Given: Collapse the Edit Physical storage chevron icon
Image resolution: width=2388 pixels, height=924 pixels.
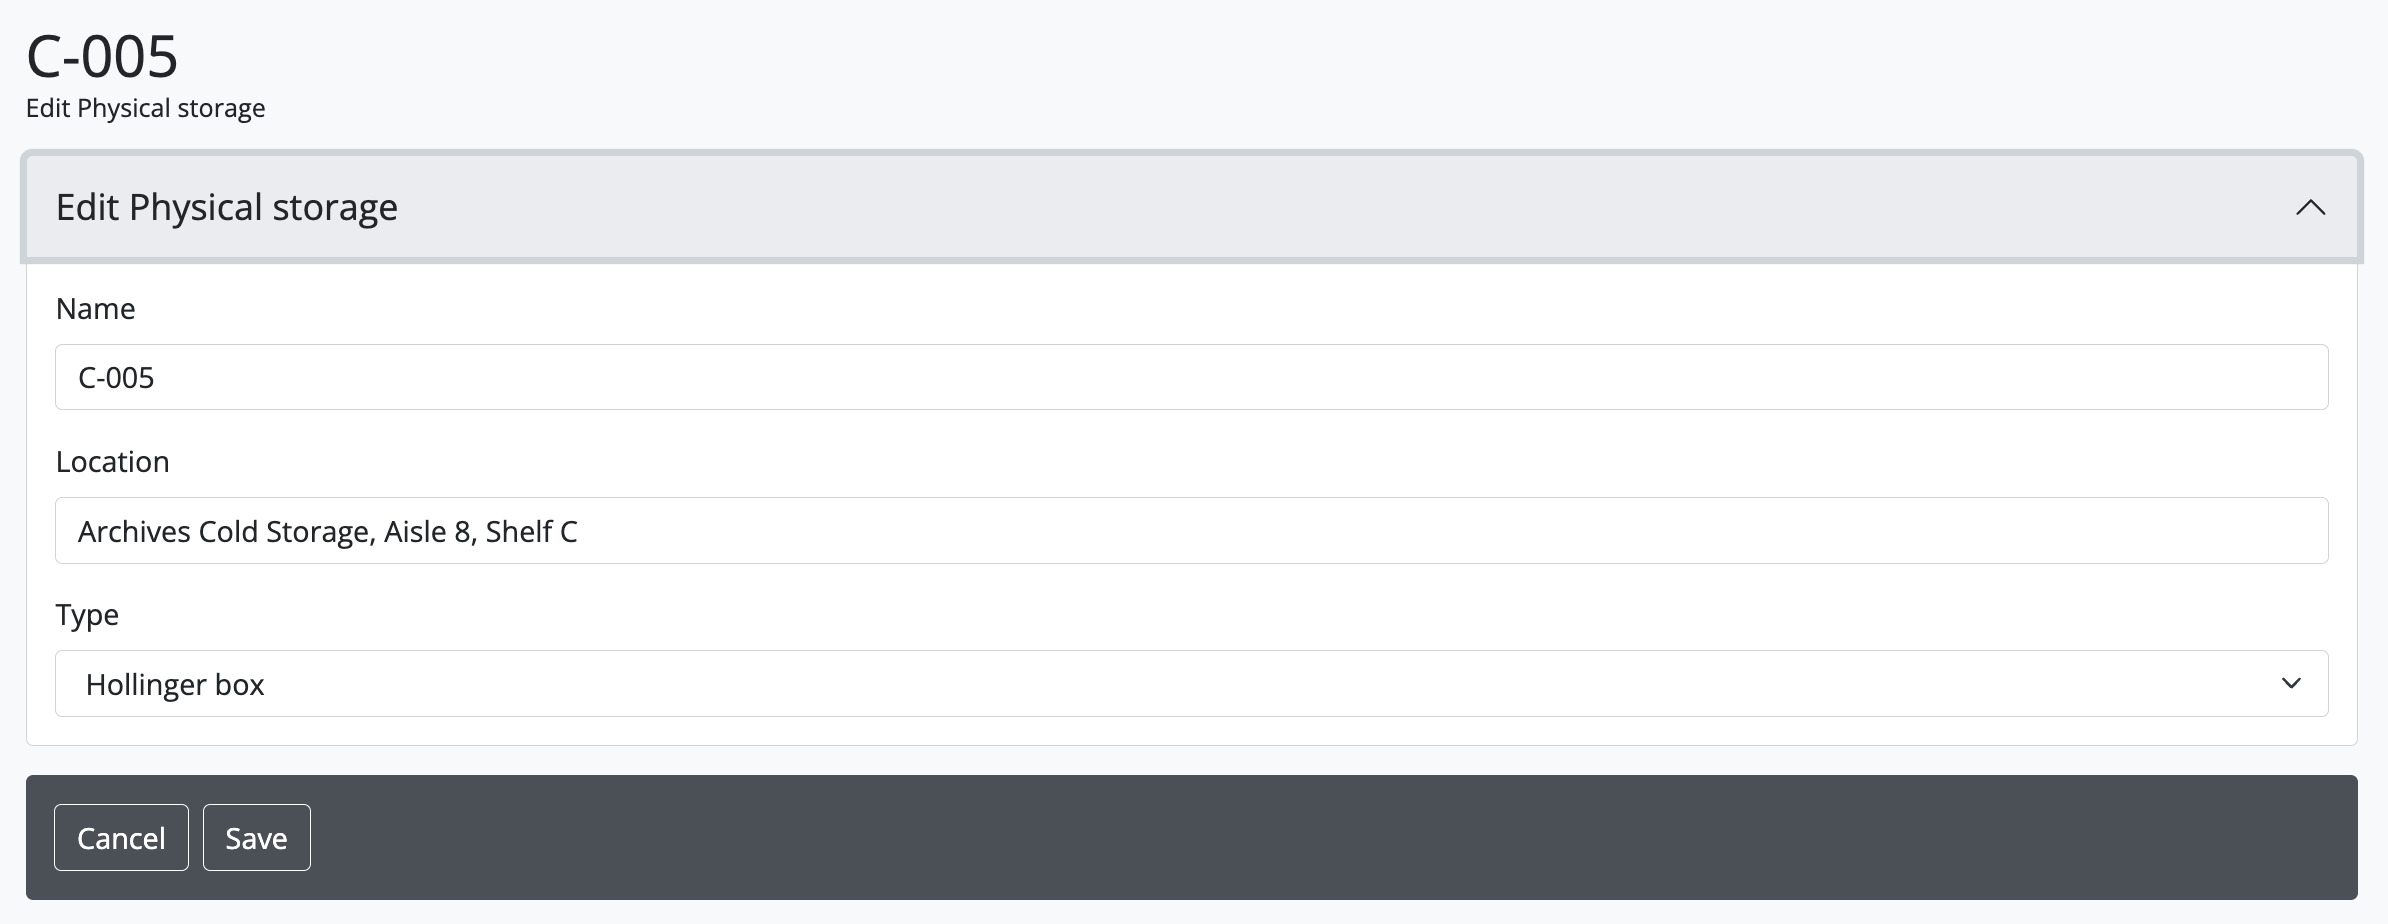Looking at the screenshot, I should point(2310,208).
